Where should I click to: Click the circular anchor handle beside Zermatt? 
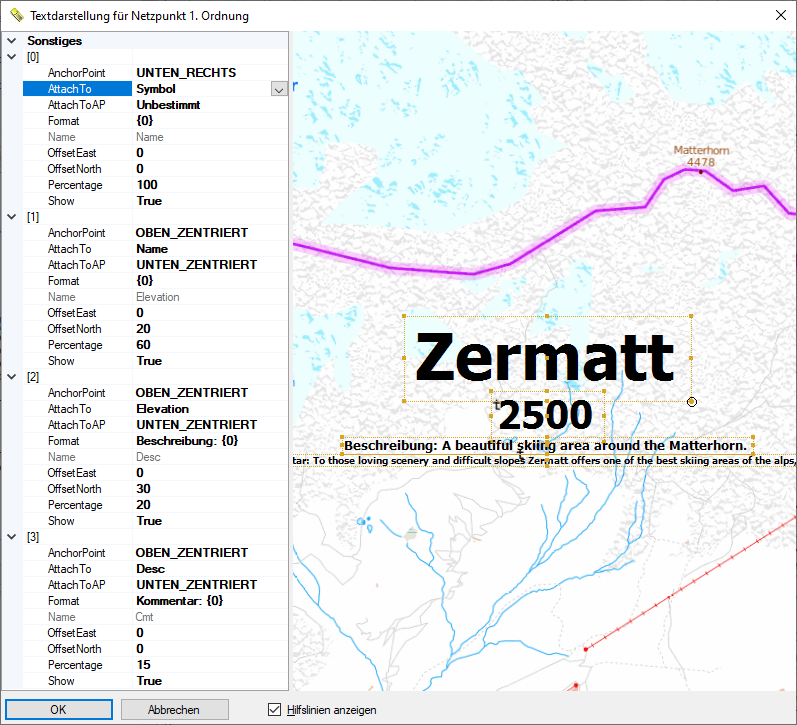[x=692, y=402]
